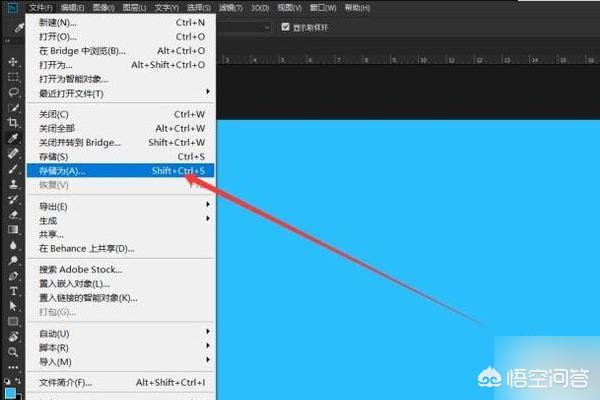Select the Crop tool
Image resolution: width=600 pixels, height=400 pixels.
(13, 122)
